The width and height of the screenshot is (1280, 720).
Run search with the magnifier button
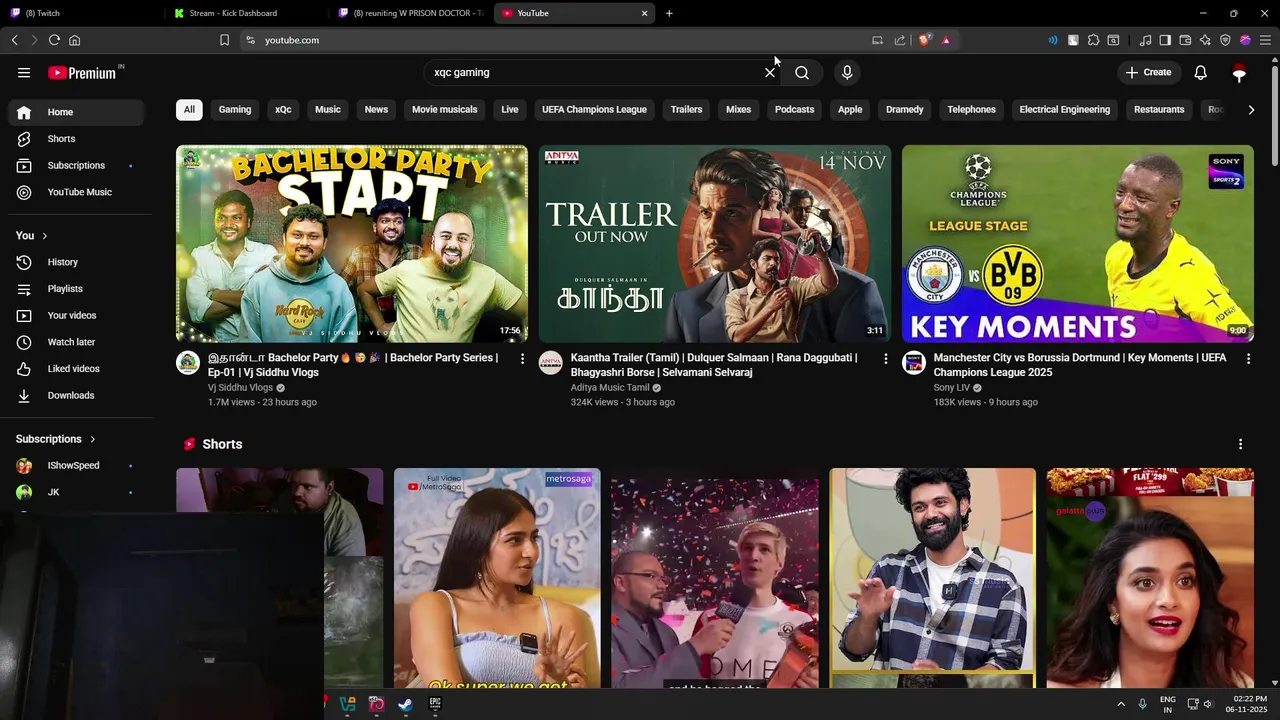click(802, 72)
